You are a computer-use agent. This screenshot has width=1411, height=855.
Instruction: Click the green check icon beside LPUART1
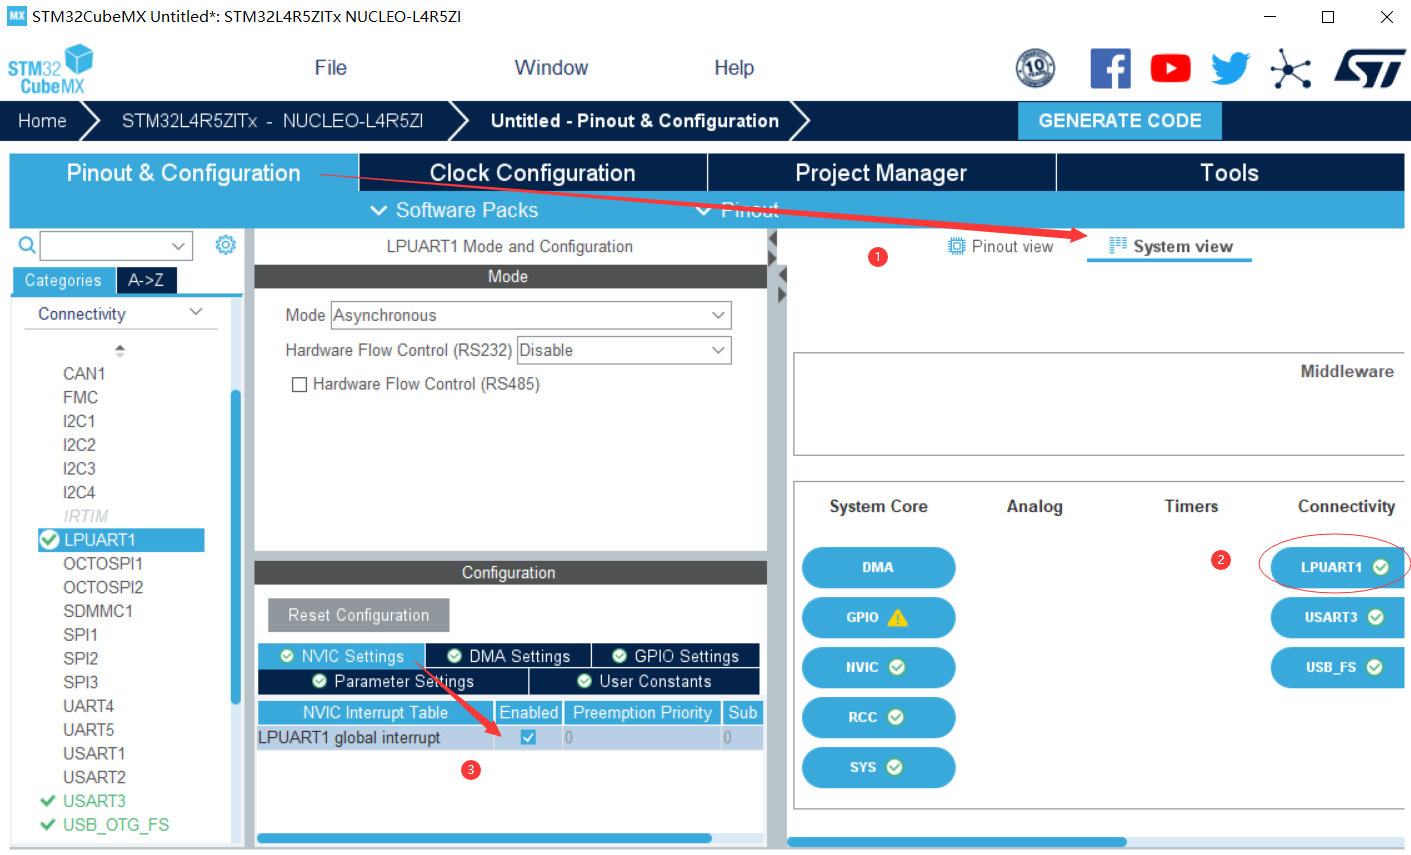[49, 540]
